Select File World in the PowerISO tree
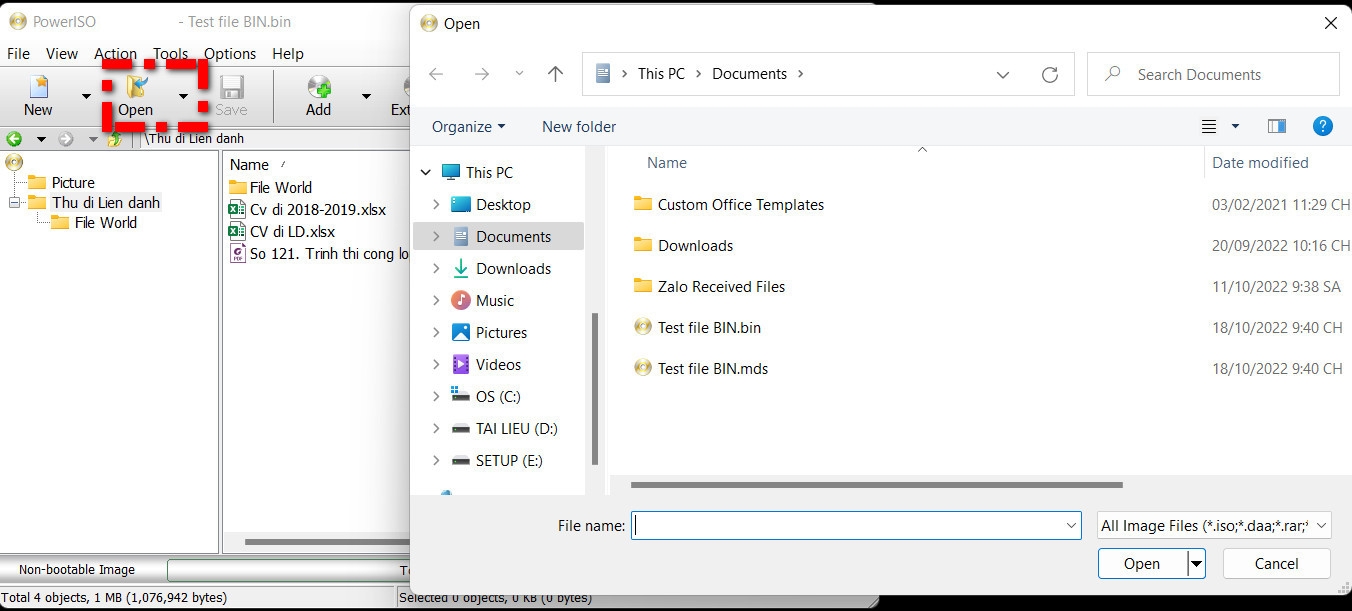Screen dimensions: 1352x611 [106, 222]
